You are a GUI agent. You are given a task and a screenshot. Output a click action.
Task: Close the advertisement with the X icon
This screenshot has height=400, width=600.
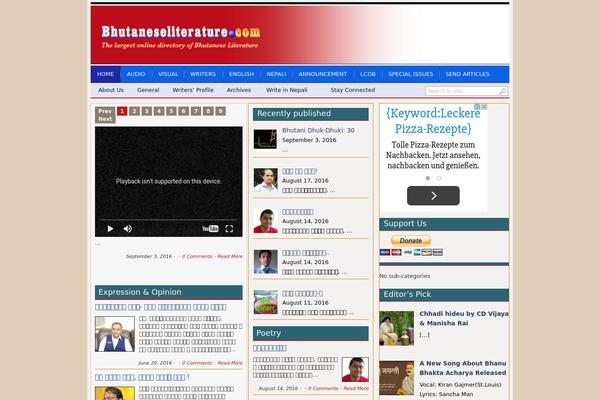pos(484,107)
